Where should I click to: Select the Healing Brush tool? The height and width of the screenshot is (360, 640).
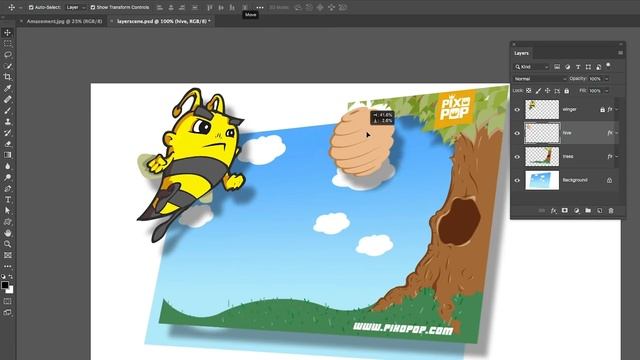(7, 99)
